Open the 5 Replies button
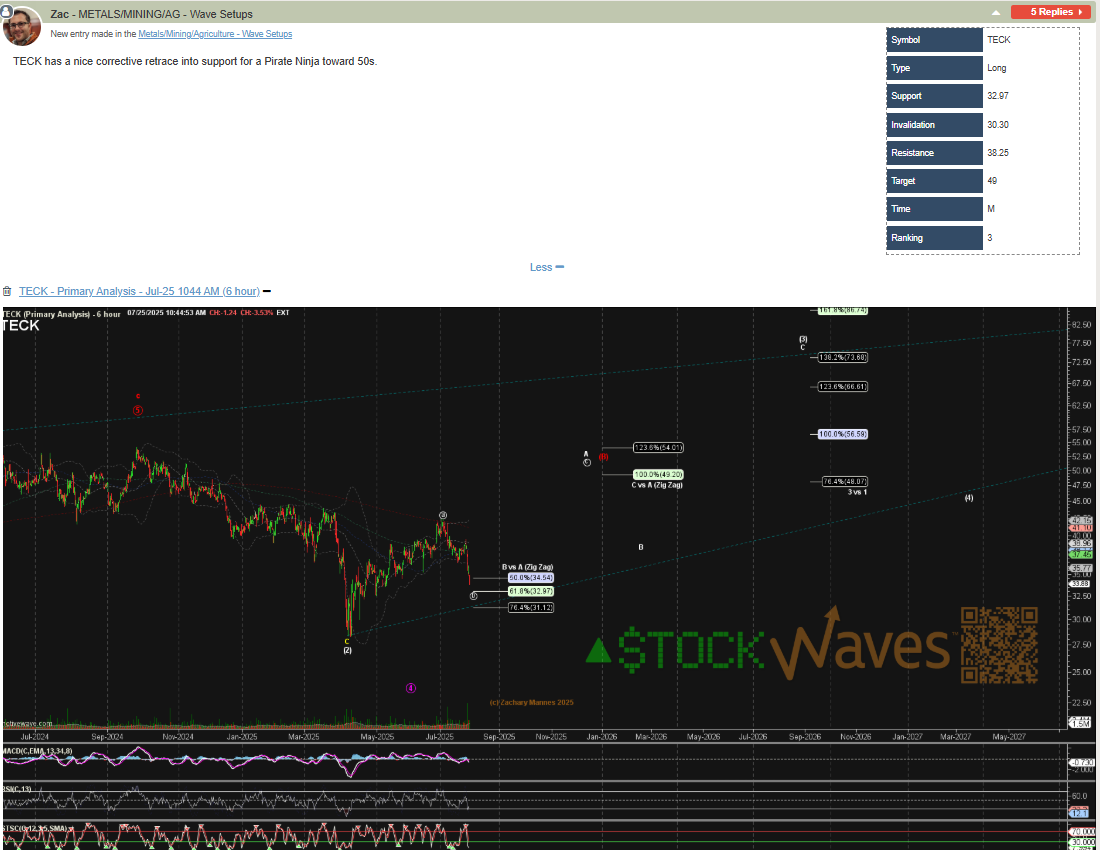Screen dimensions: 1100x850 tap(1051, 12)
